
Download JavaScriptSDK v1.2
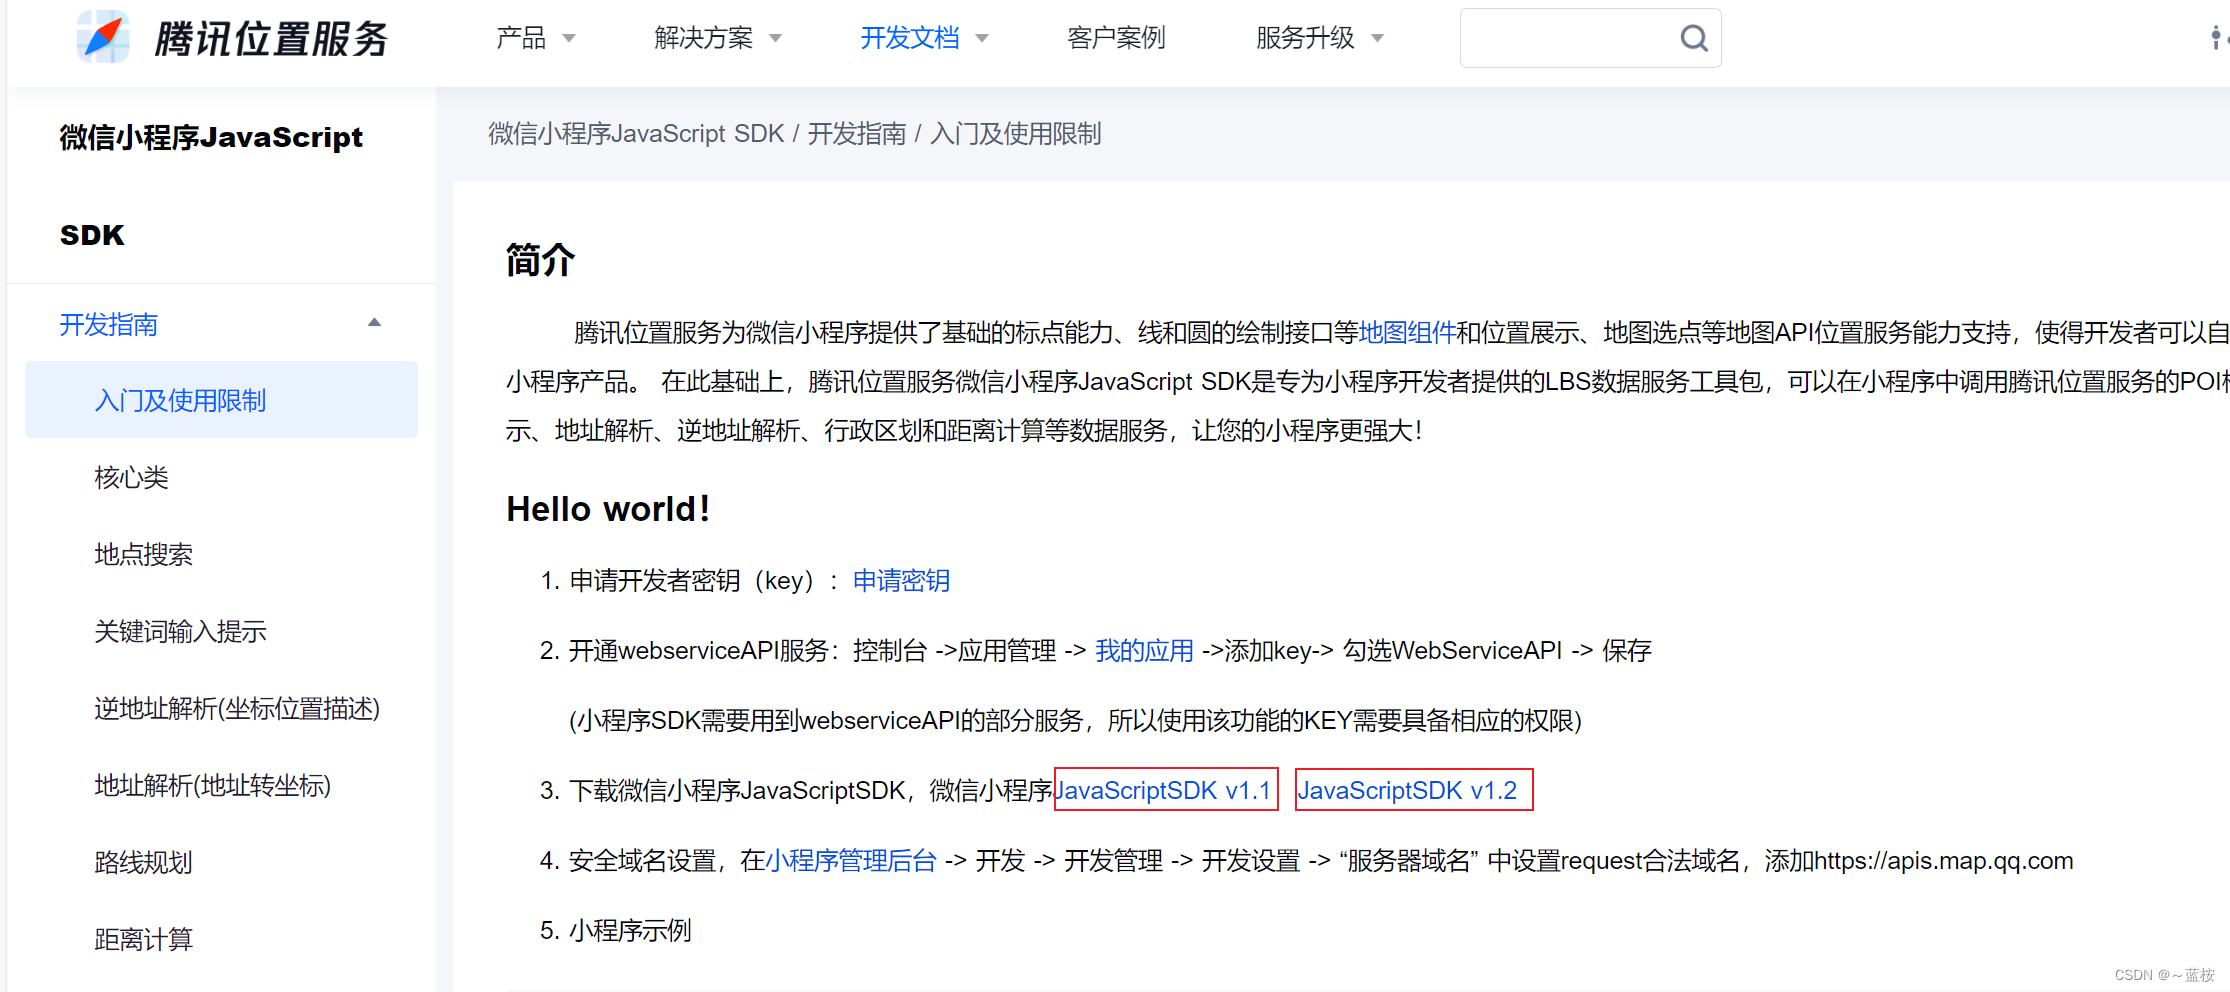pyautogui.click(x=1407, y=790)
